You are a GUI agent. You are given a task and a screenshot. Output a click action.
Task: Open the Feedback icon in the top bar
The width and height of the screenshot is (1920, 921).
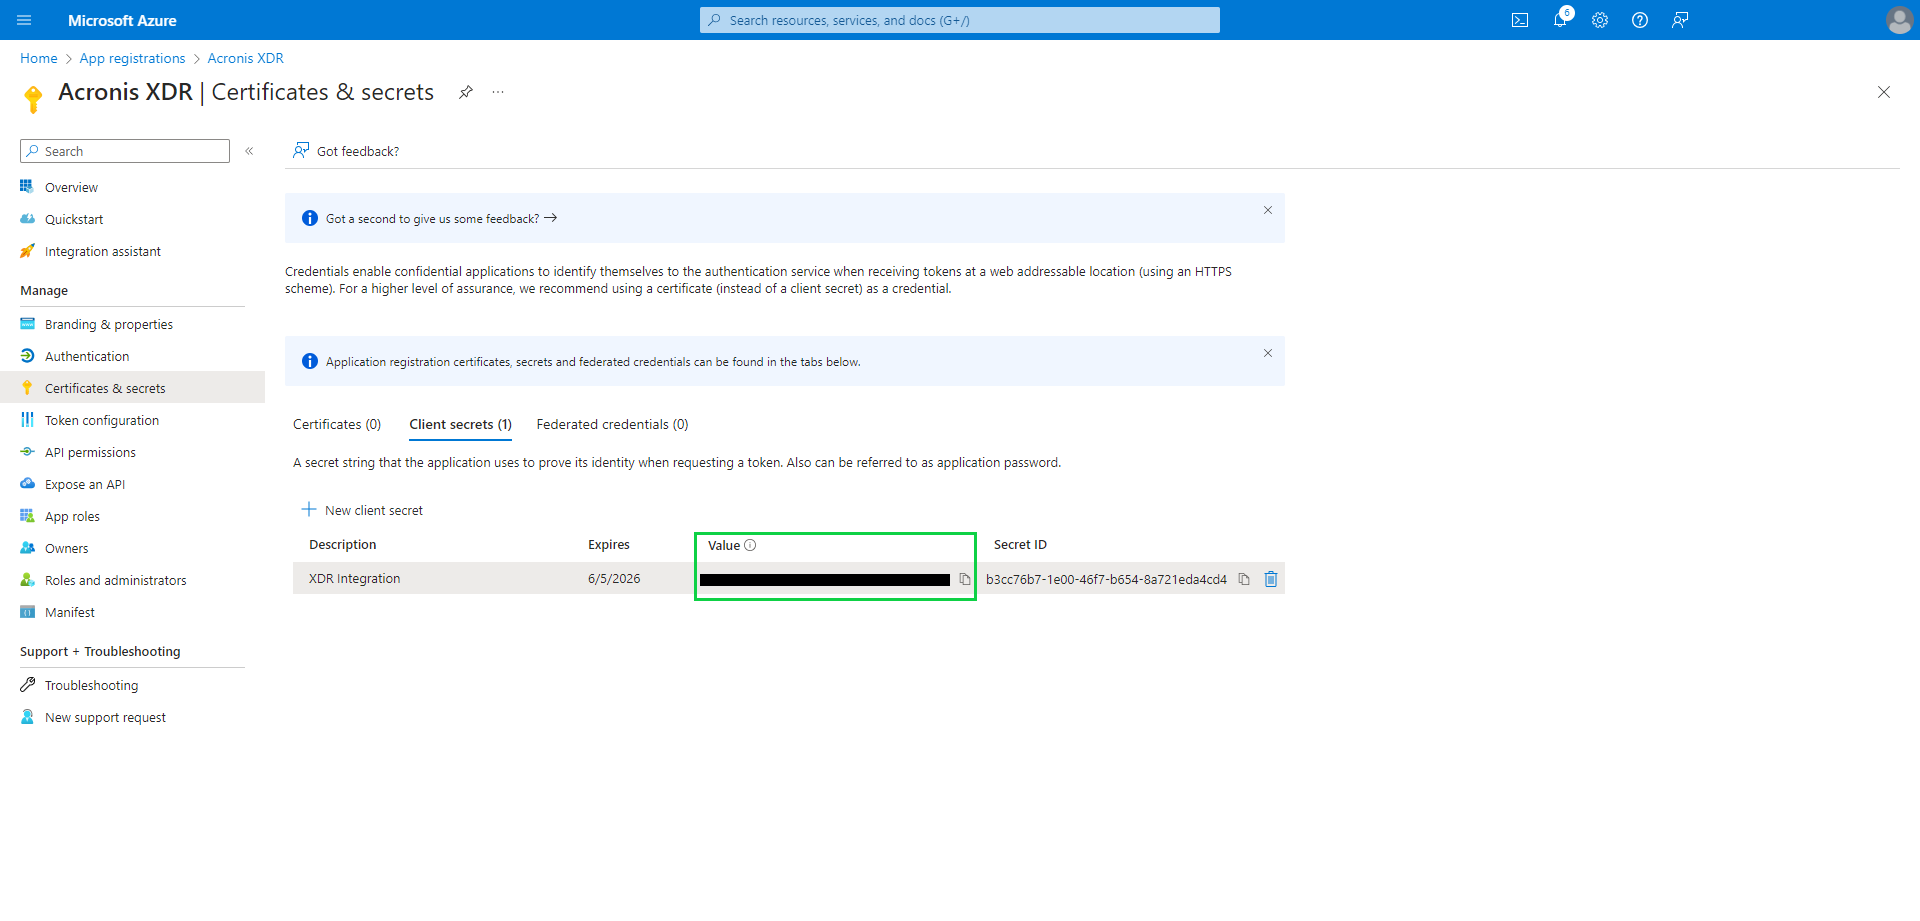coord(1680,20)
